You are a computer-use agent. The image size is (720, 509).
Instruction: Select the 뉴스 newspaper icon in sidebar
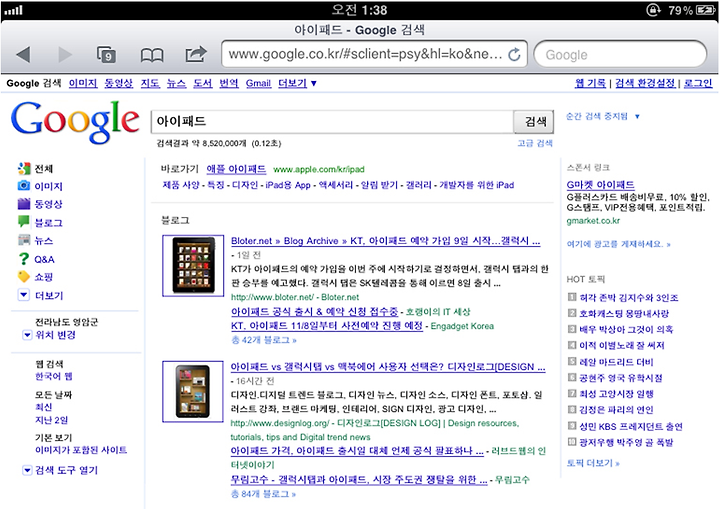[24, 240]
